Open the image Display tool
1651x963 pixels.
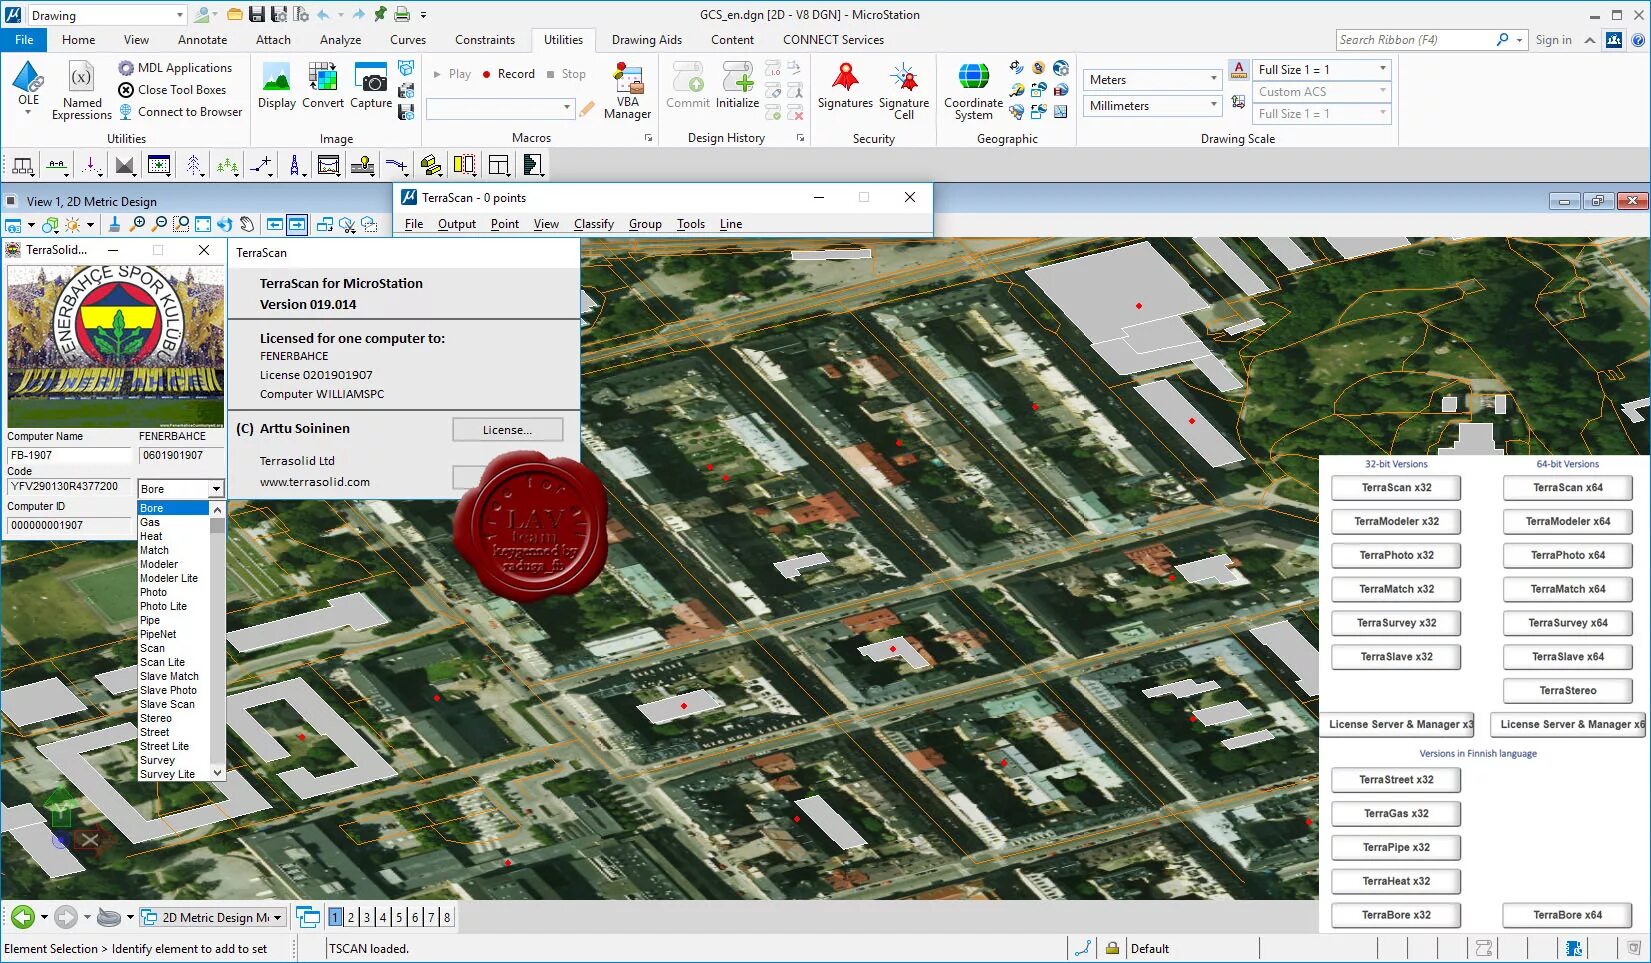(x=276, y=85)
